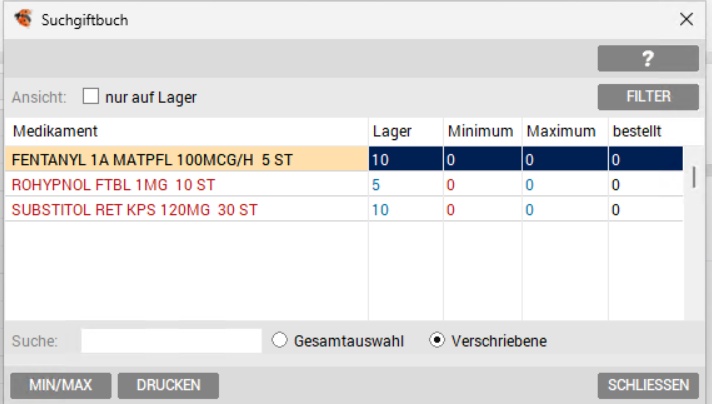This screenshot has height=404, width=712.
Task: Click the FILTER button
Action: pyautogui.click(x=647, y=97)
